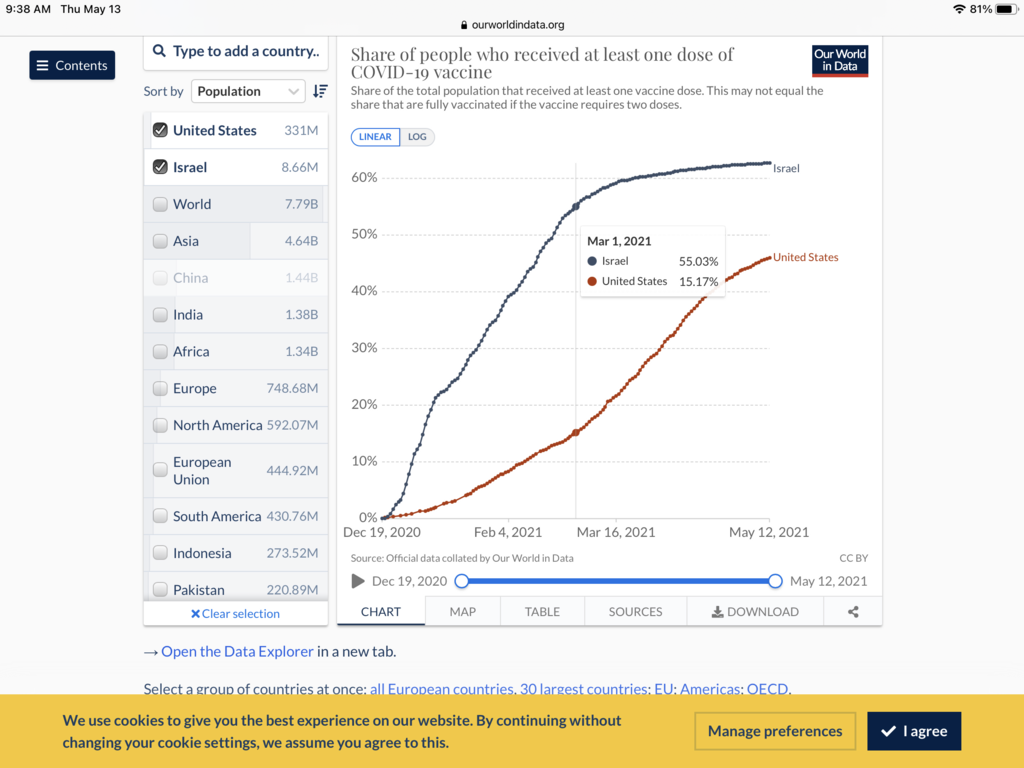Screen dimensions: 1024x768
Task: Click the Clear selection X icon
Action: (196, 614)
